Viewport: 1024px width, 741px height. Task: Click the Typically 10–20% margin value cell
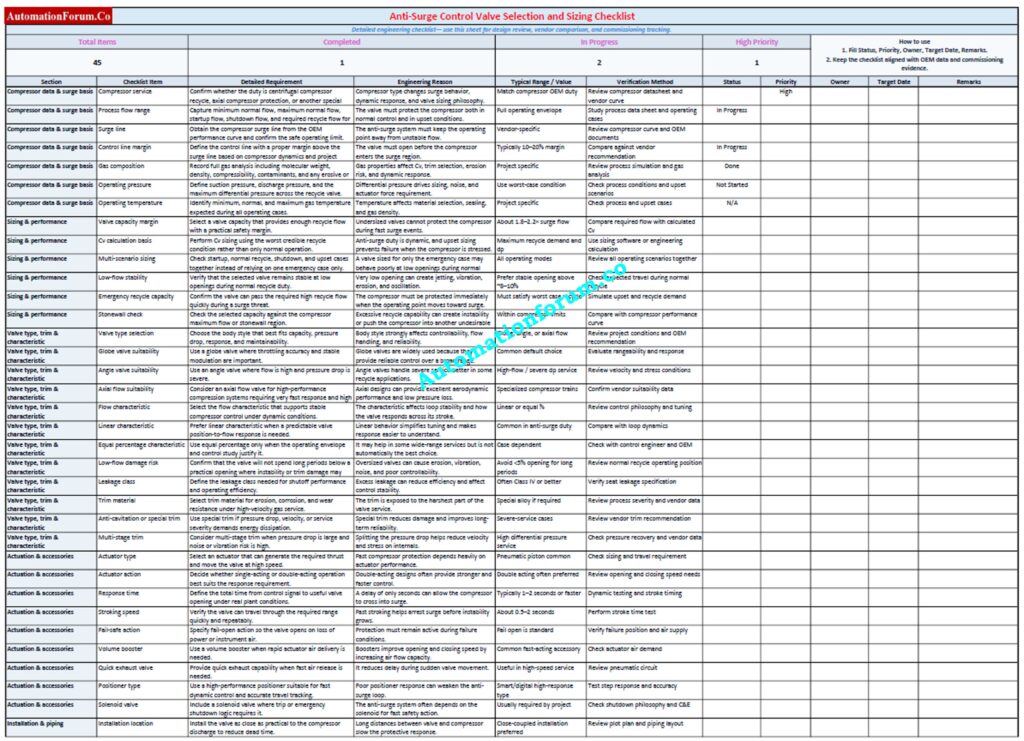tap(541, 151)
